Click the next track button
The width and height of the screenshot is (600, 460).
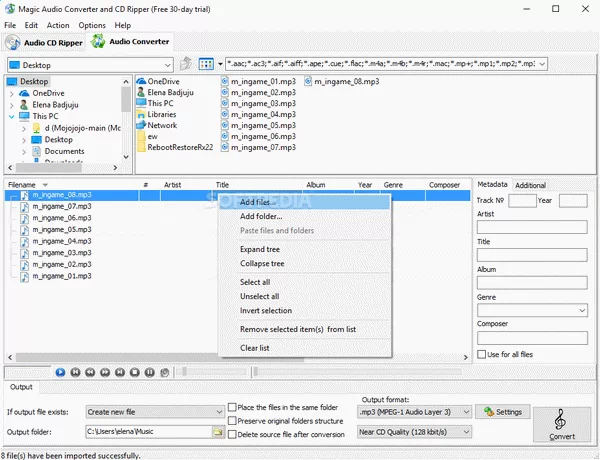pos(120,372)
